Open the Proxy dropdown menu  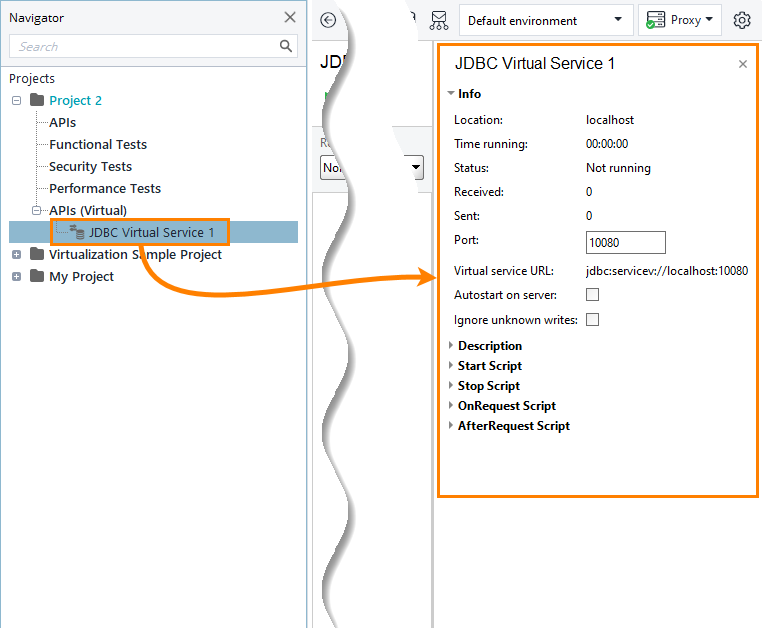(x=680, y=20)
